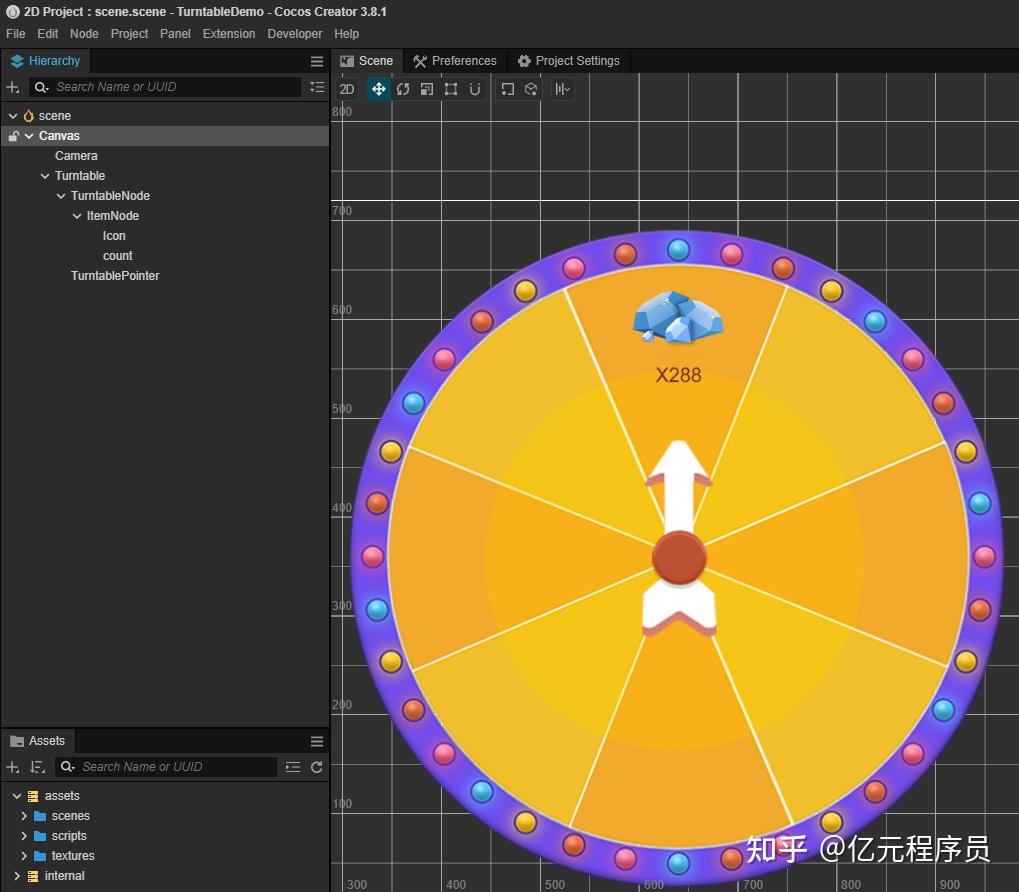Screen dimensions: 1019x892
Task: Toggle expand-all nodes in Hierarchy toolbar
Action: 316,87
